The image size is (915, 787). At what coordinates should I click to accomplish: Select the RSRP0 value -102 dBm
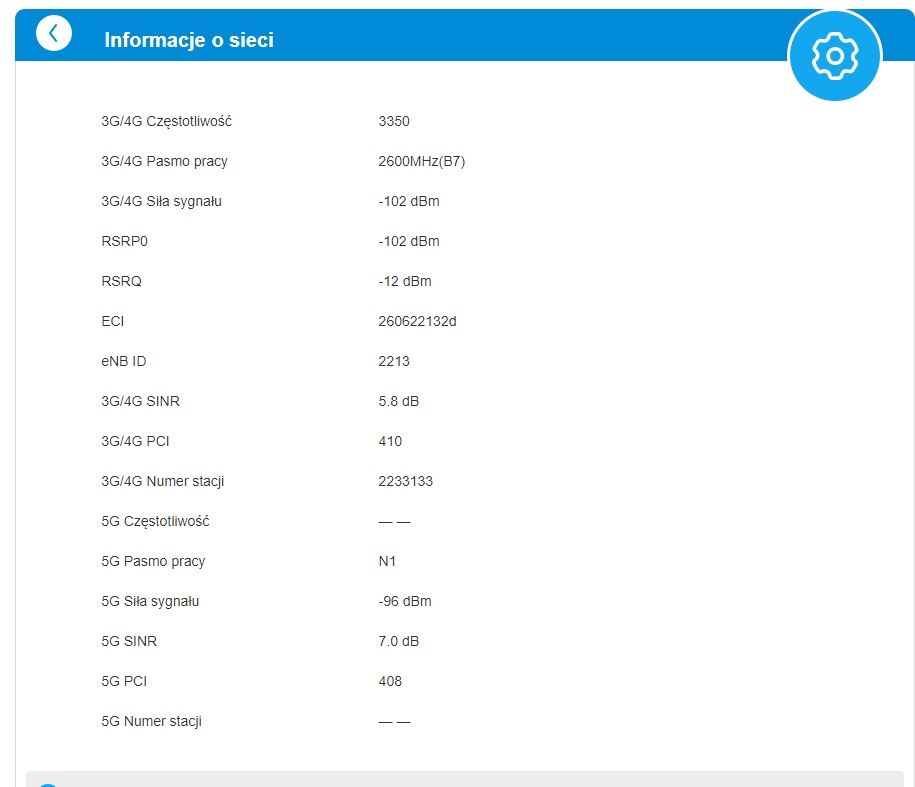point(404,241)
